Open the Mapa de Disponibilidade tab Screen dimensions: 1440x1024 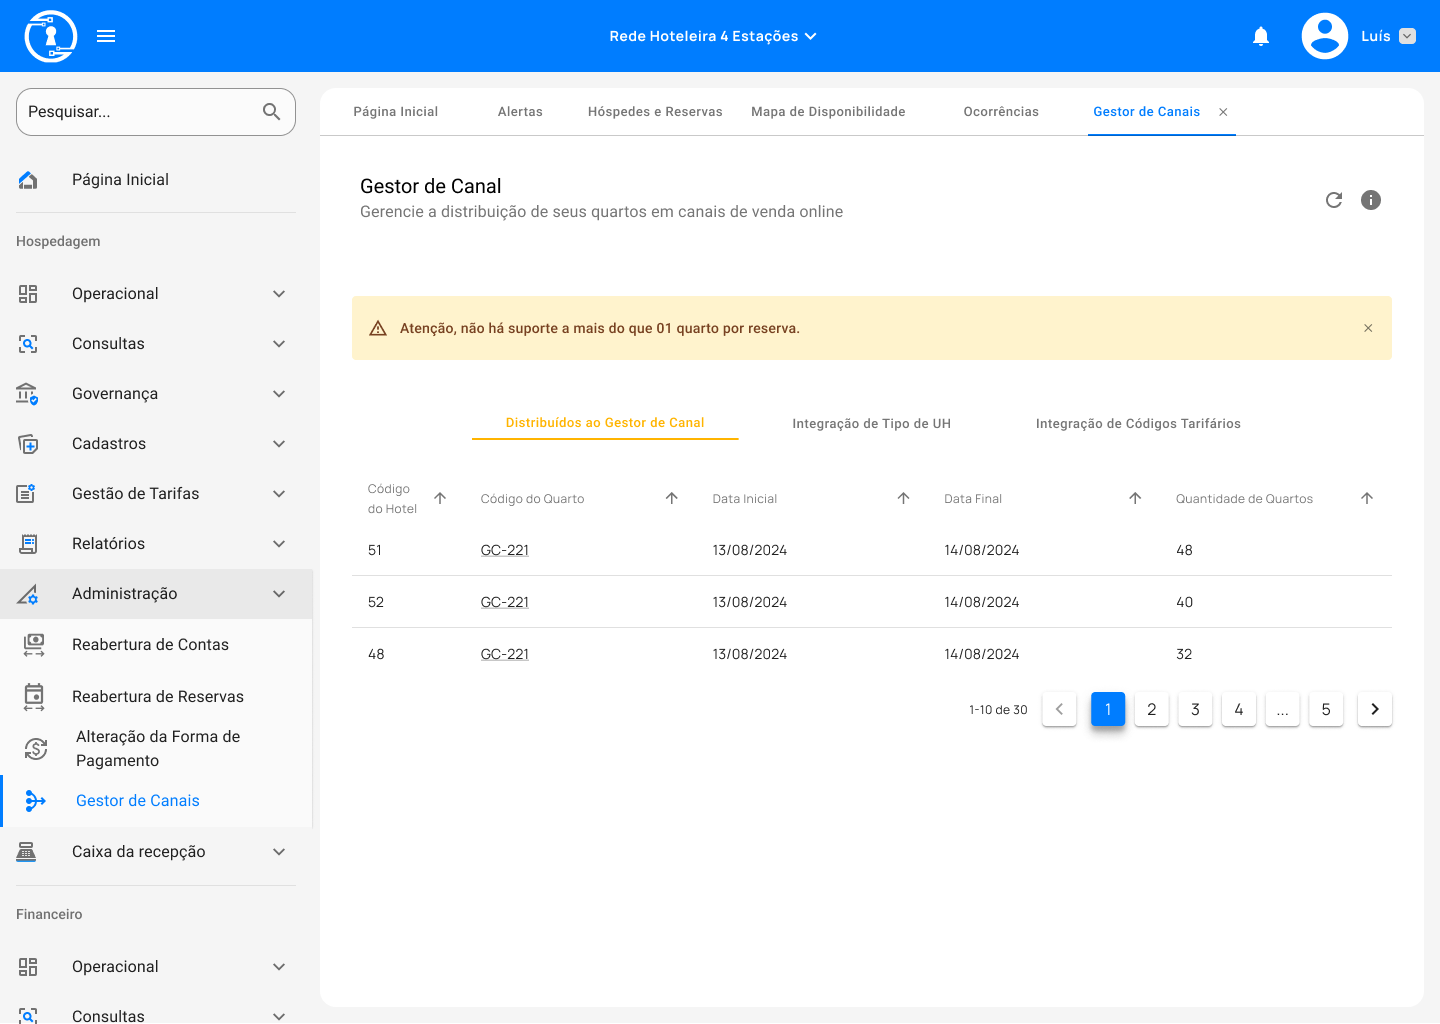828,112
